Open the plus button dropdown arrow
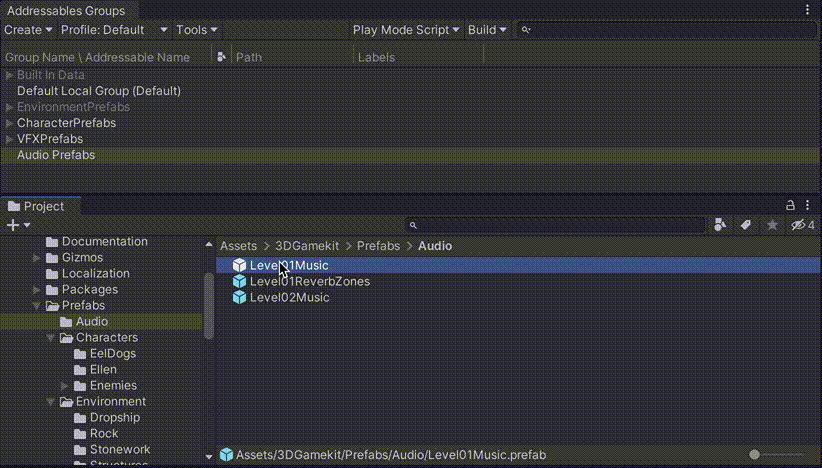Viewport: 822px width, 468px height. pyautogui.click(x=27, y=225)
